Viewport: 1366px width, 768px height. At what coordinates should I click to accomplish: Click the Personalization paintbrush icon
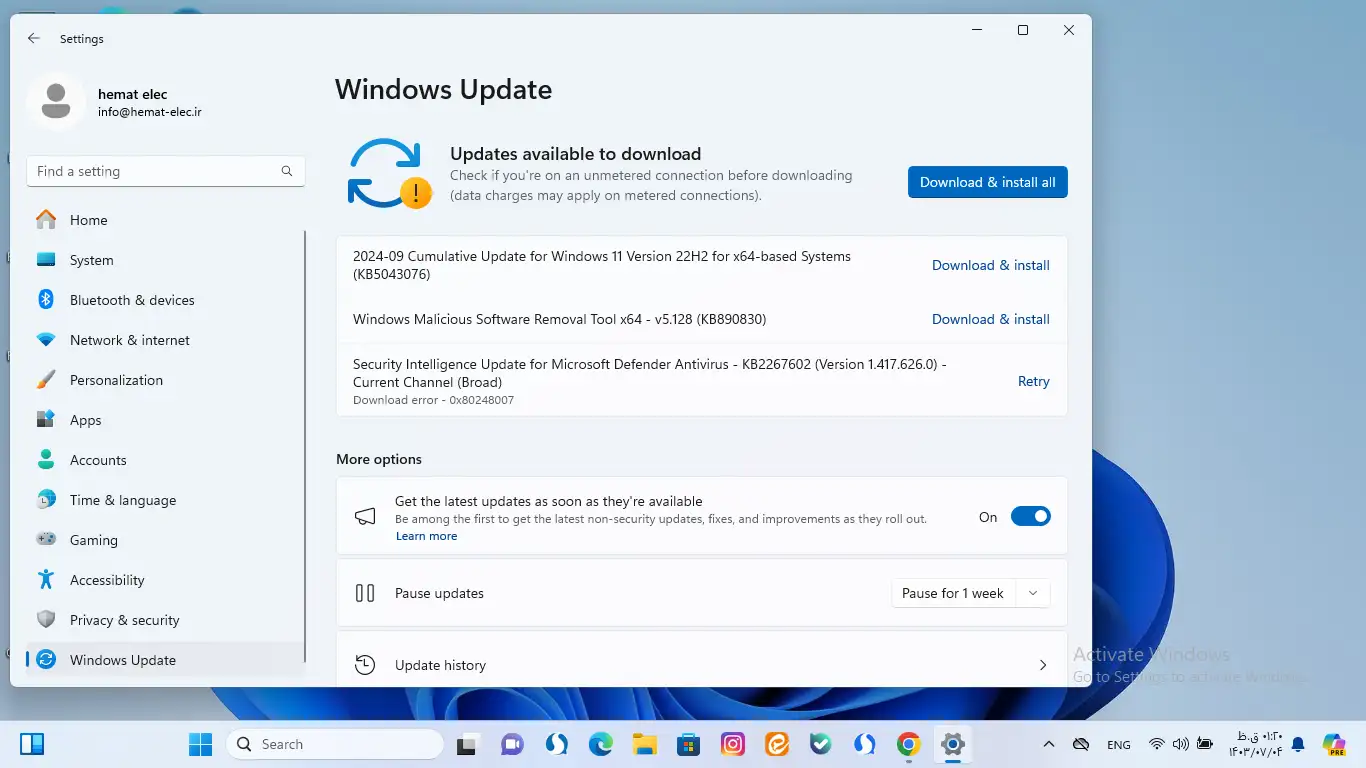[46, 380]
